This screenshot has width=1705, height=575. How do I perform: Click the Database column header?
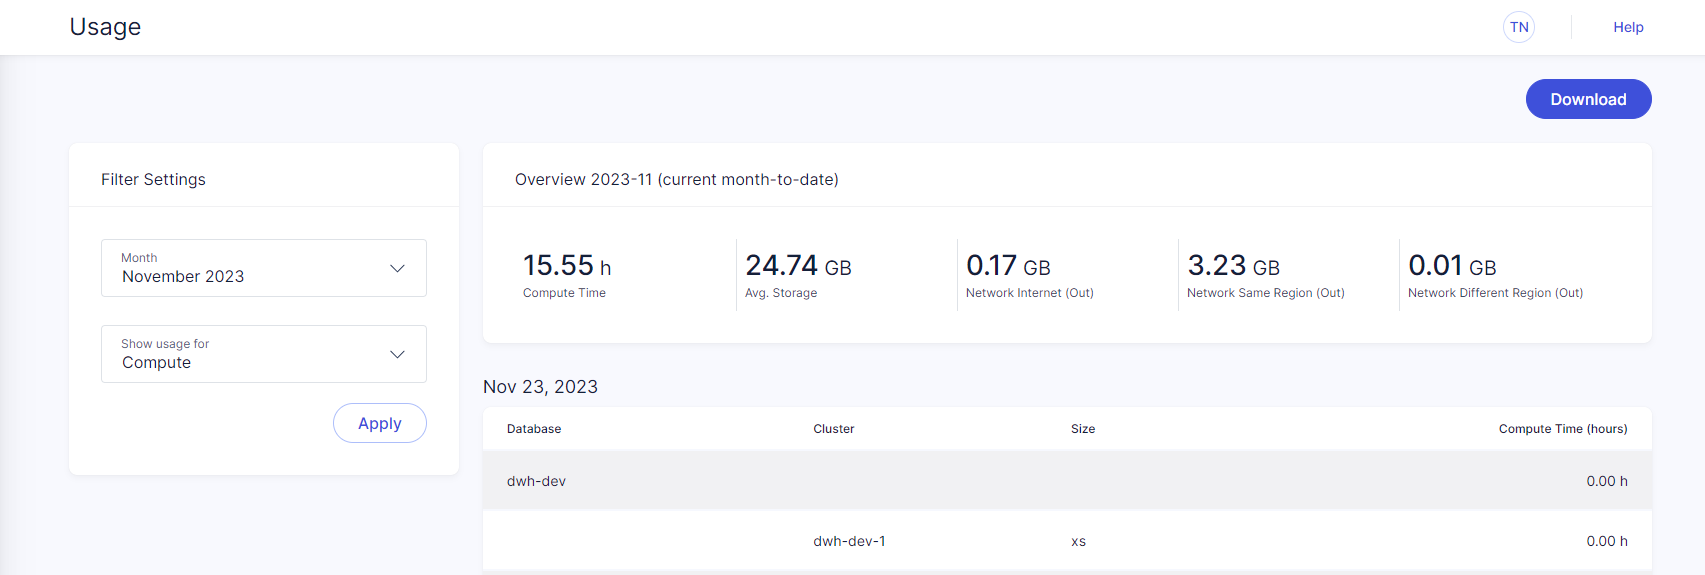pyautogui.click(x=534, y=429)
